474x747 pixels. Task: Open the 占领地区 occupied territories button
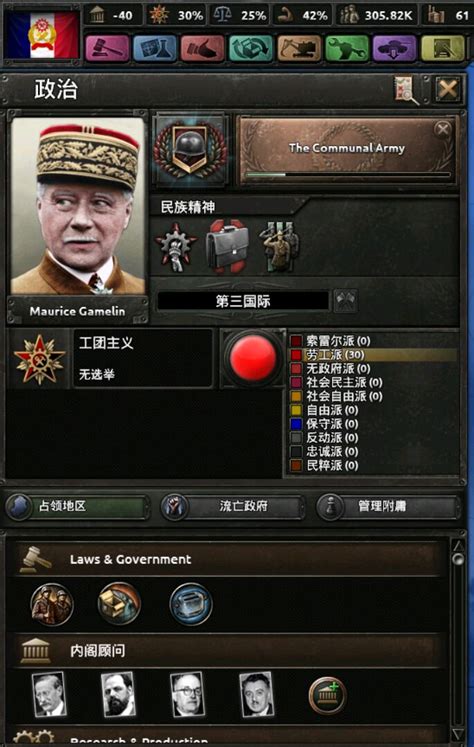coord(77,506)
